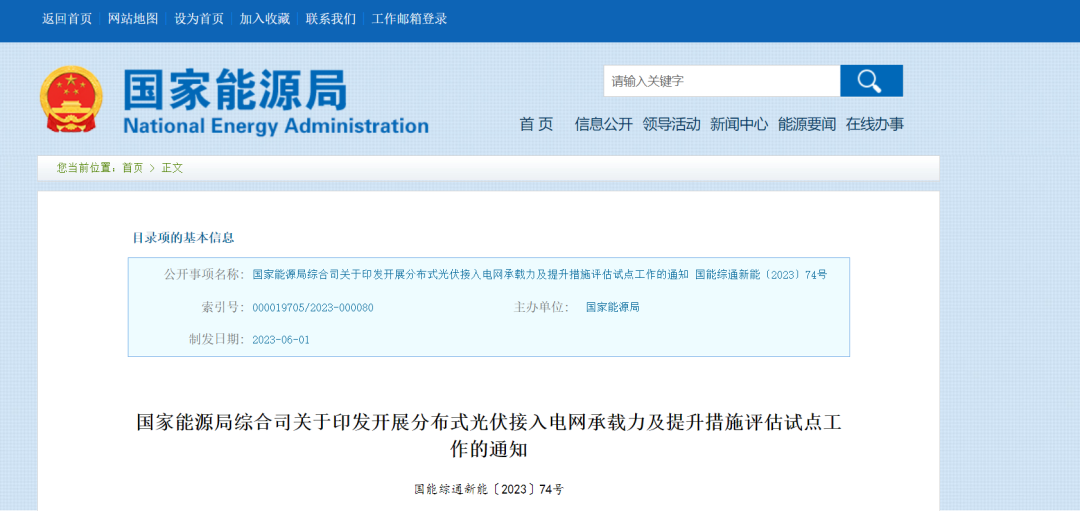The width and height of the screenshot is (1080, 511).
Task: Switch to the 新闻中心 section
Action: (x=739, y=124)
